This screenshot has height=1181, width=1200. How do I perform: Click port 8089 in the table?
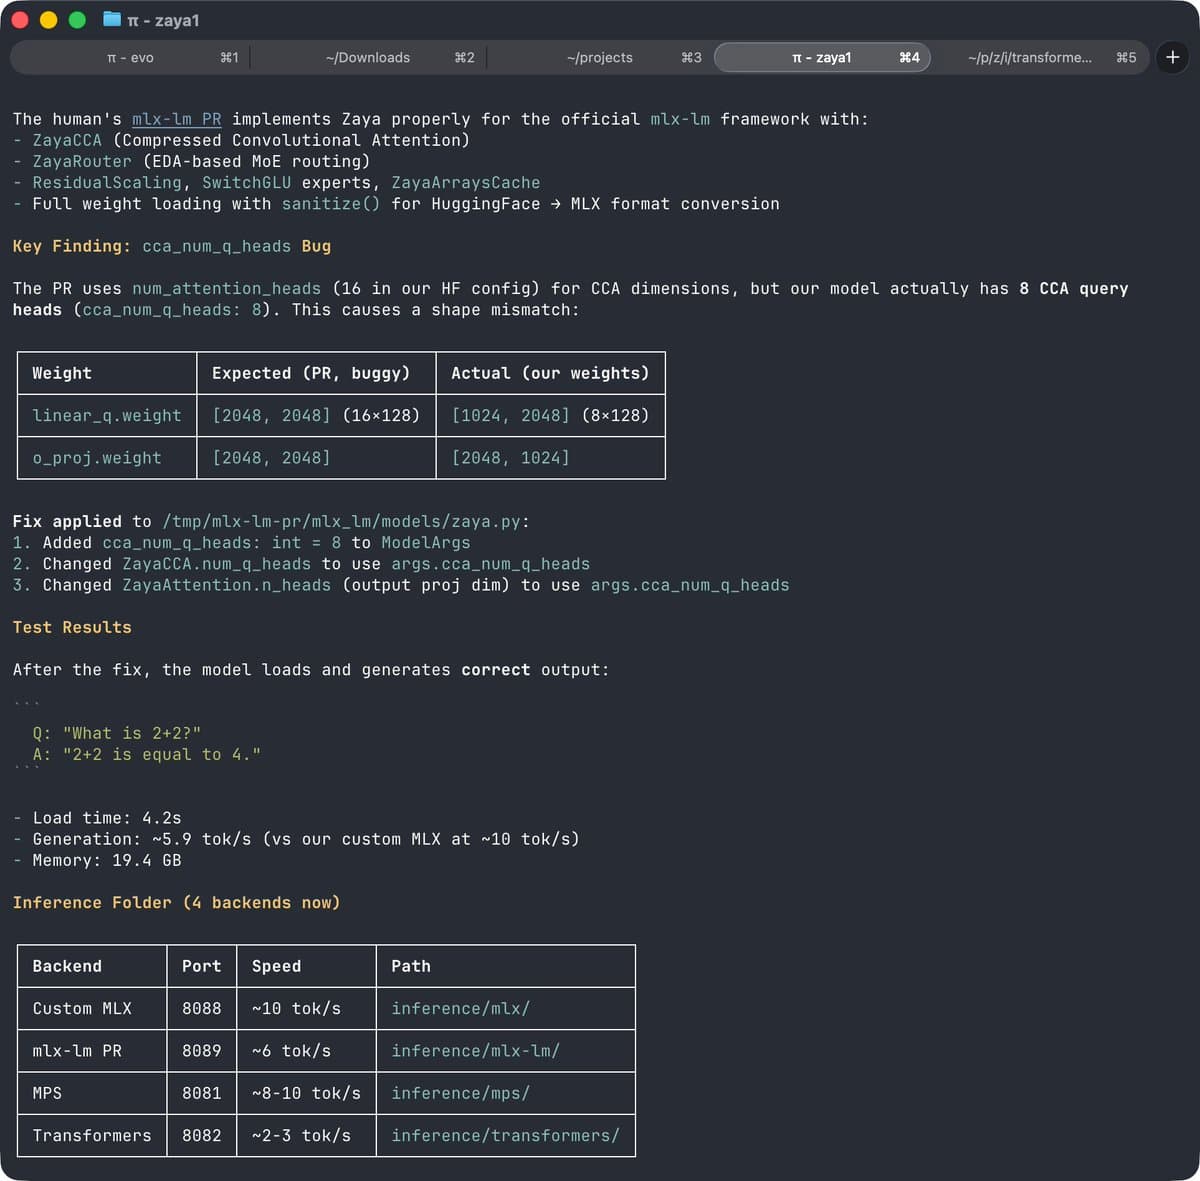click(202, 1050)
